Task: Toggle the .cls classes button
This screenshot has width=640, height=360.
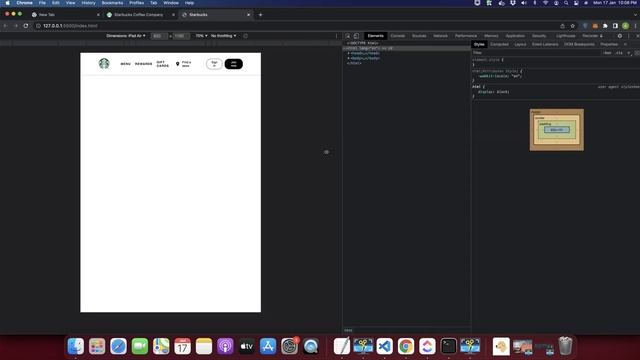Action: 619,53
